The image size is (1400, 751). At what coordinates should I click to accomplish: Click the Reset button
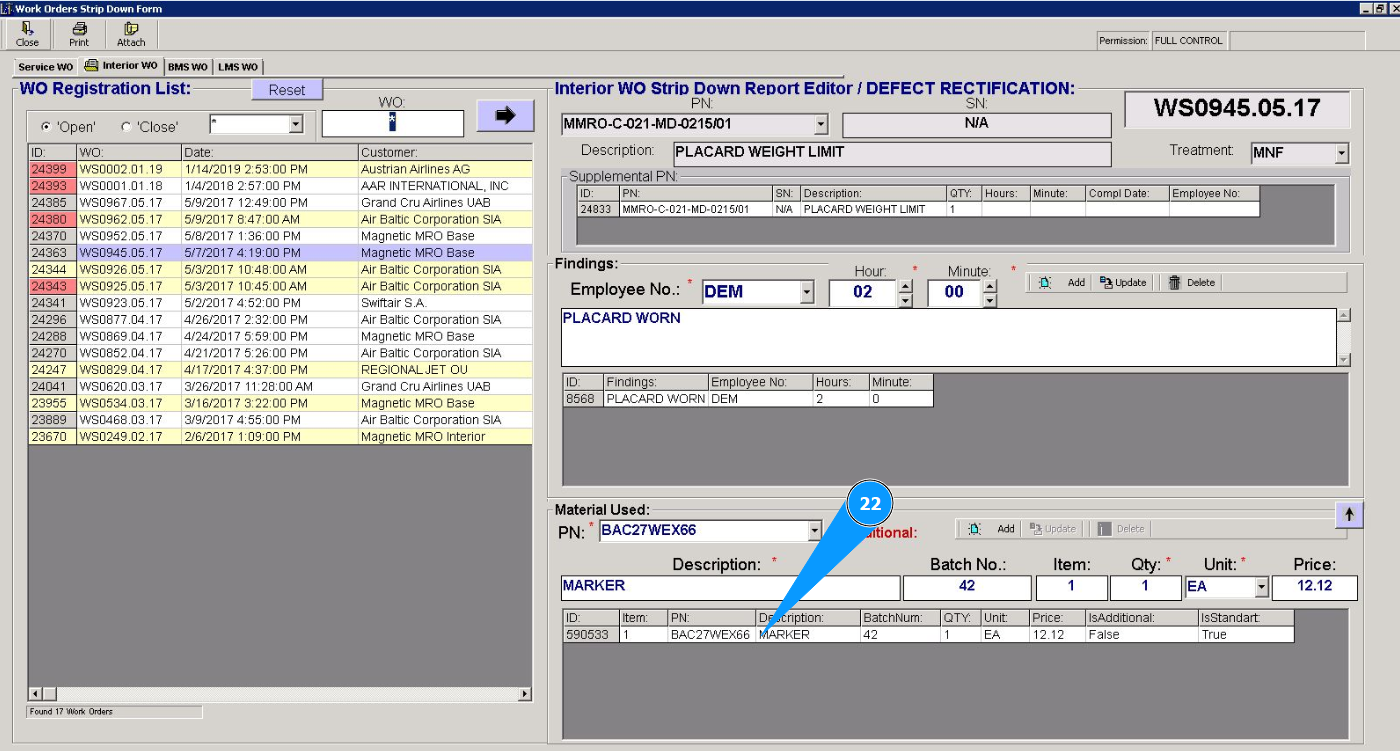pyautogui.click(x=286, y=90)
